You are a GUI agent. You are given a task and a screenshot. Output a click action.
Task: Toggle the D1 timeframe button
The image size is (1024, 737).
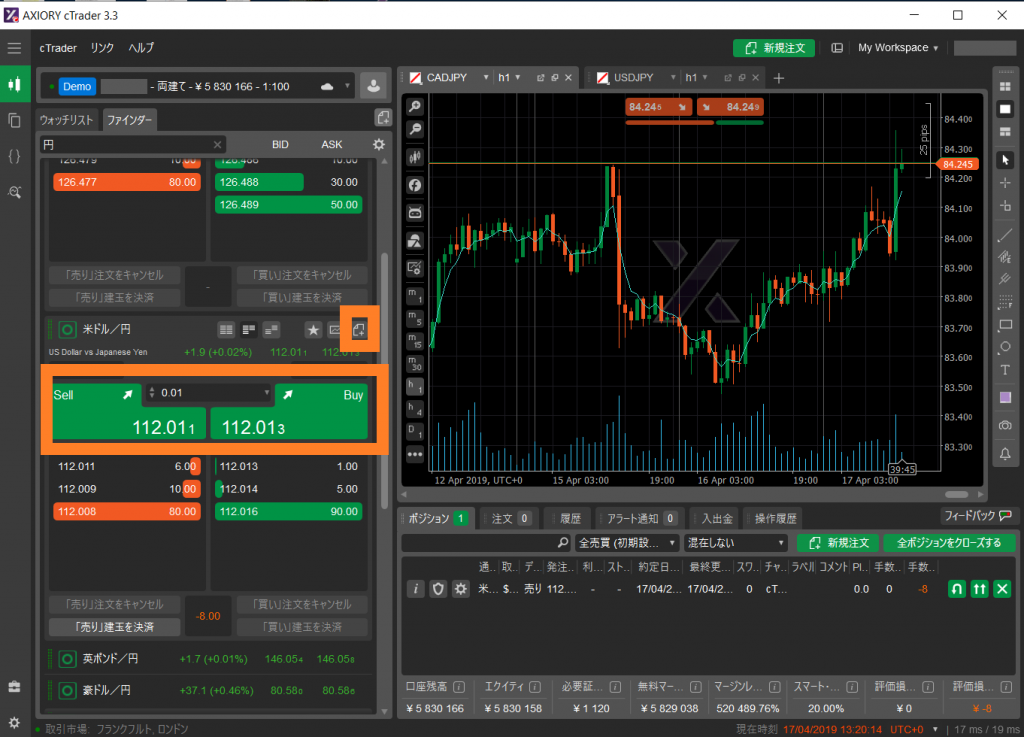tap(415, 431)
